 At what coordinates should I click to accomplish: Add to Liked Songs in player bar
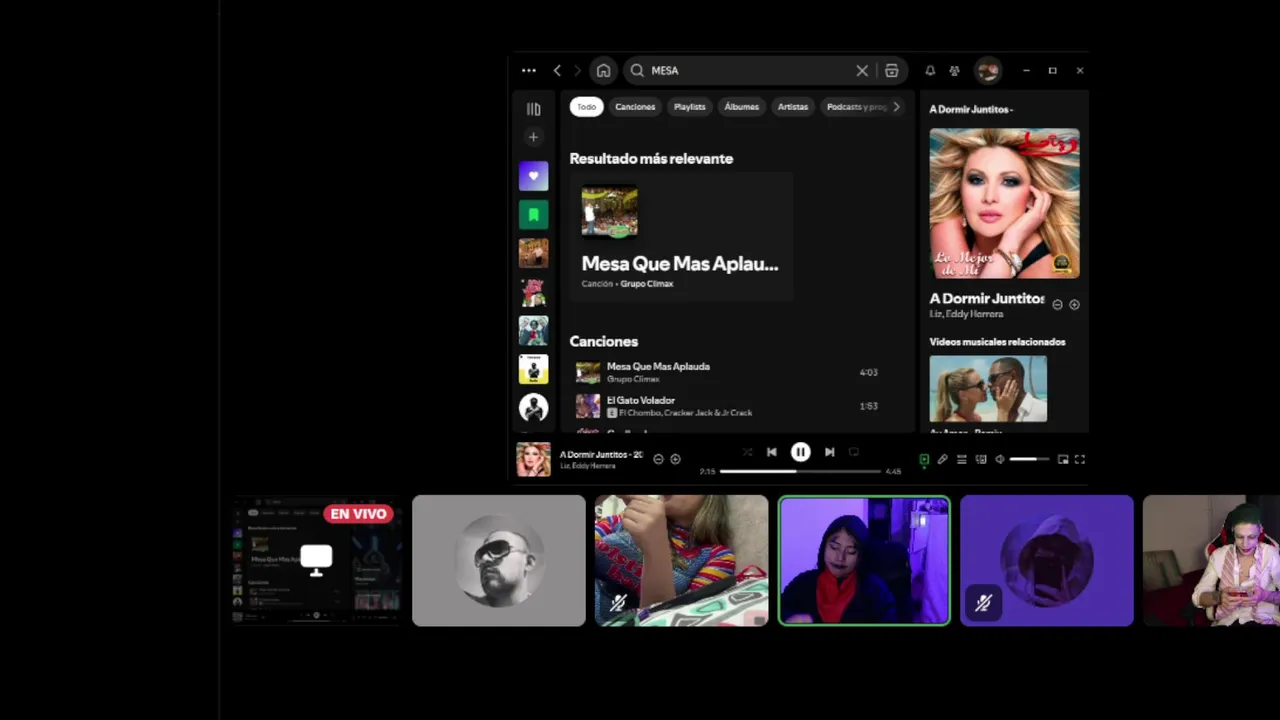675,459
